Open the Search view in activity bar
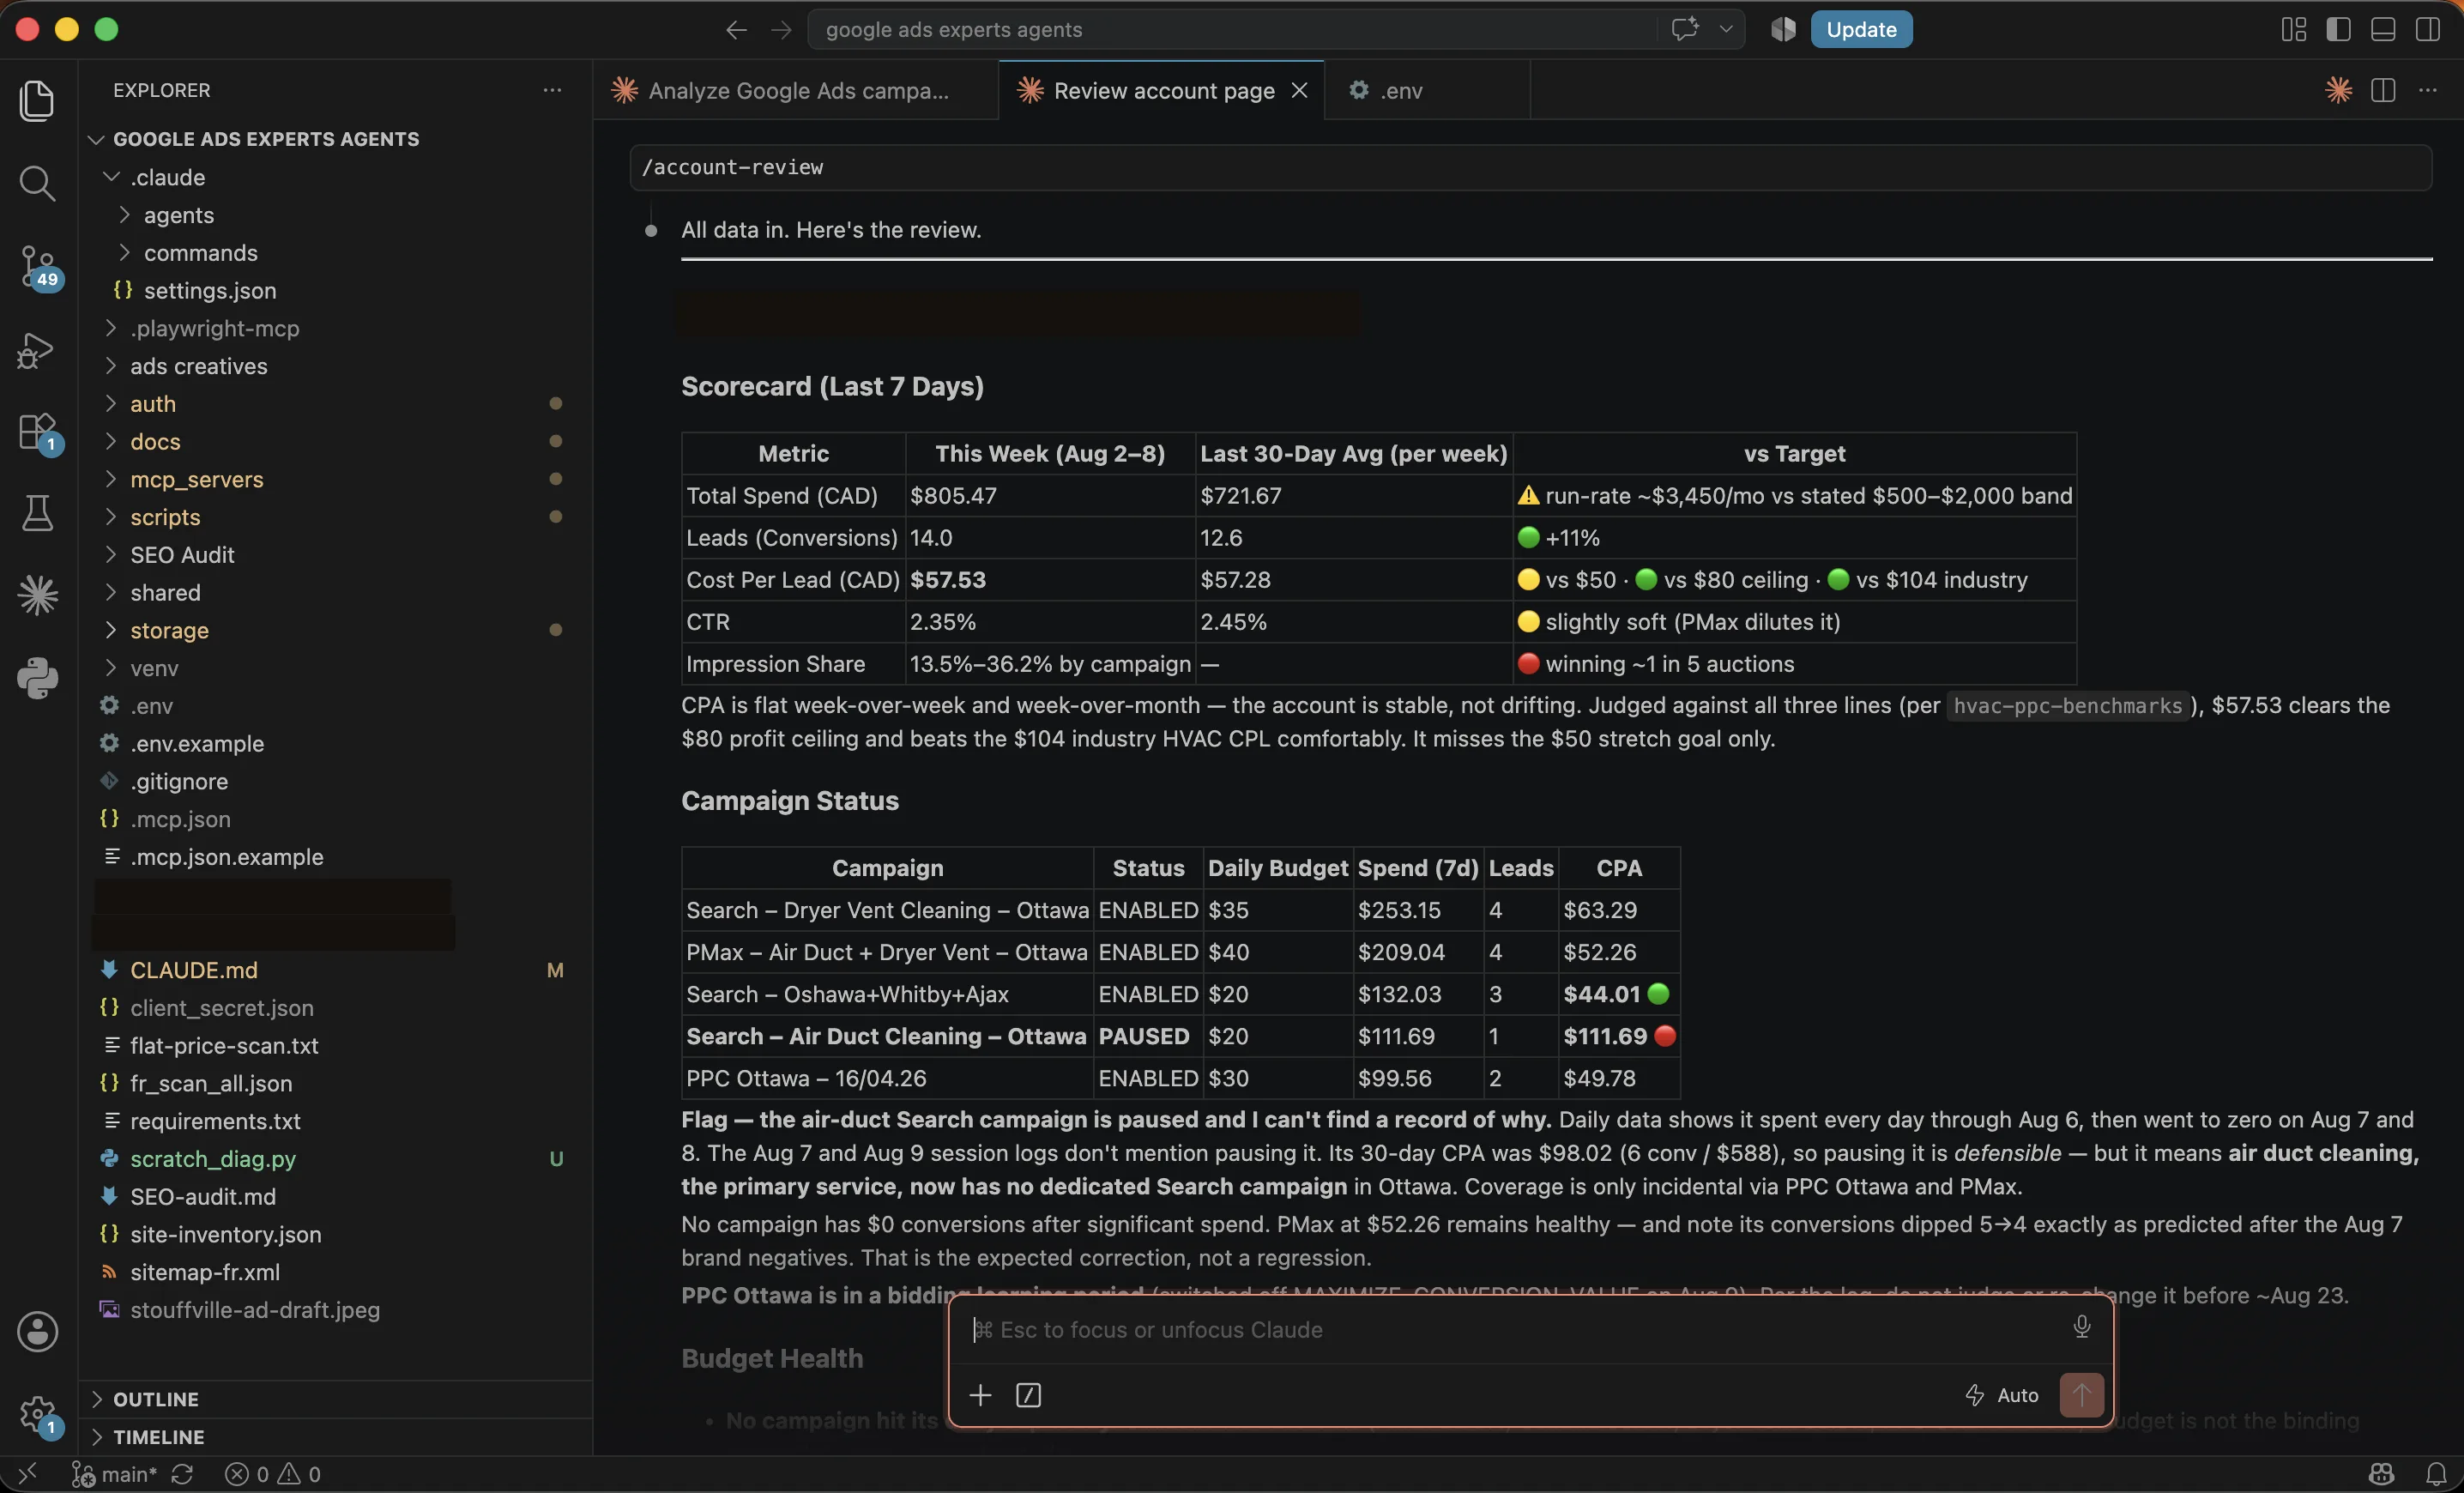Image resolution: width=2464 pixels, height=1493 pixels. point(37,183)
